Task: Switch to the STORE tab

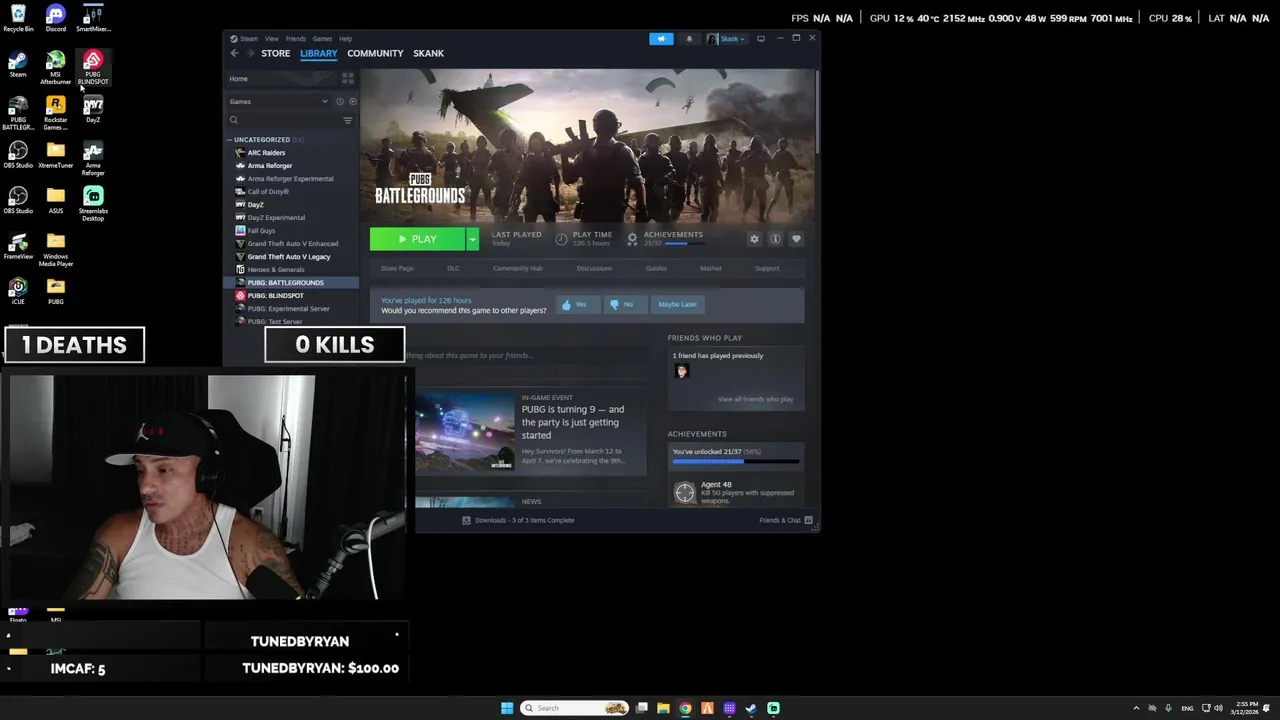Action: 275,53
